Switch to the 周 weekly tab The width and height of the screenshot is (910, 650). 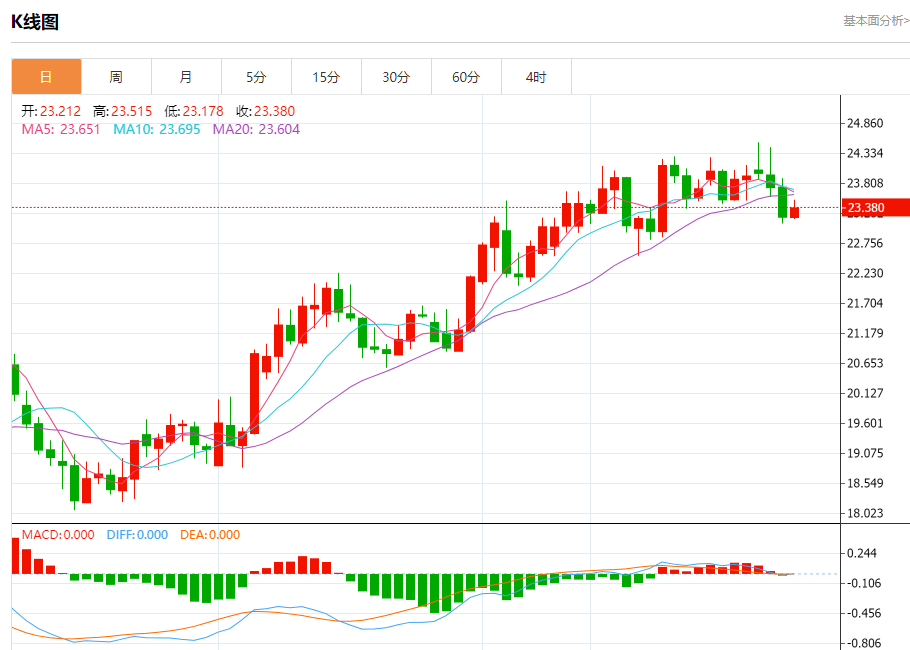coord(116,77)
